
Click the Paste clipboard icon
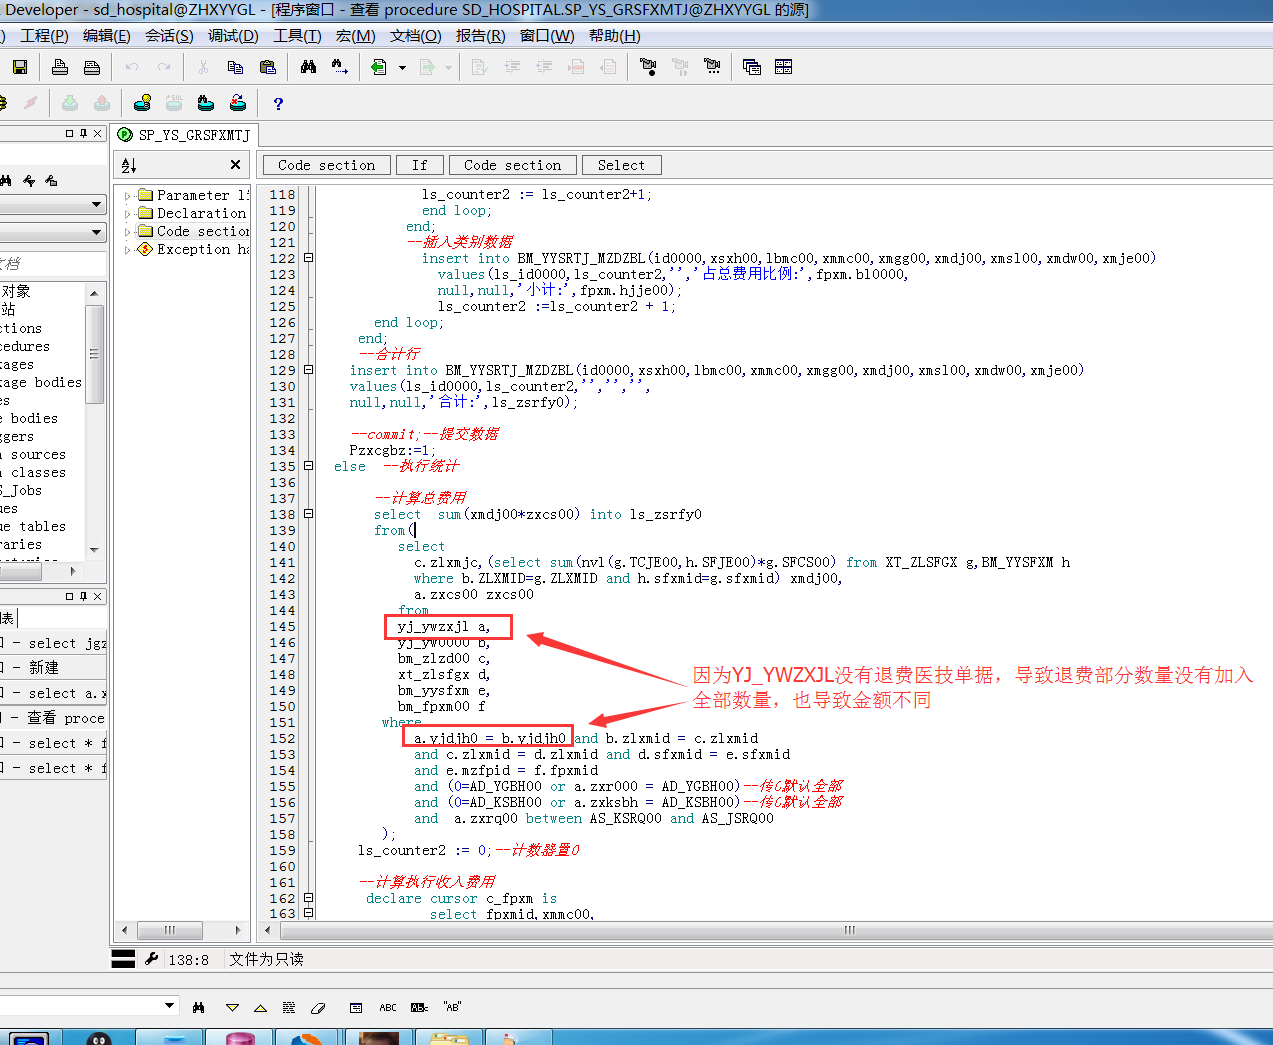pos(267,67)
